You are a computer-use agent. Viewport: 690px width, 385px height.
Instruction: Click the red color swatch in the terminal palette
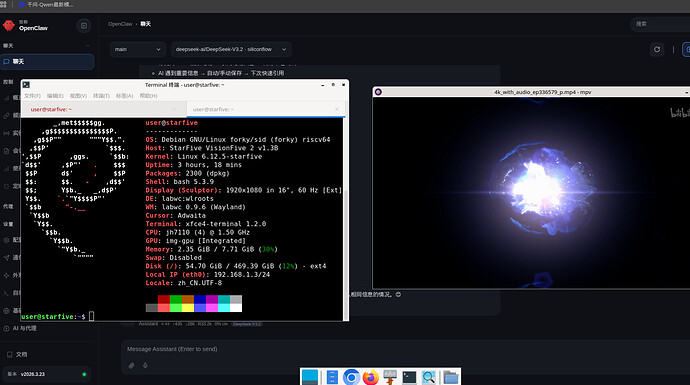point(164,299)
